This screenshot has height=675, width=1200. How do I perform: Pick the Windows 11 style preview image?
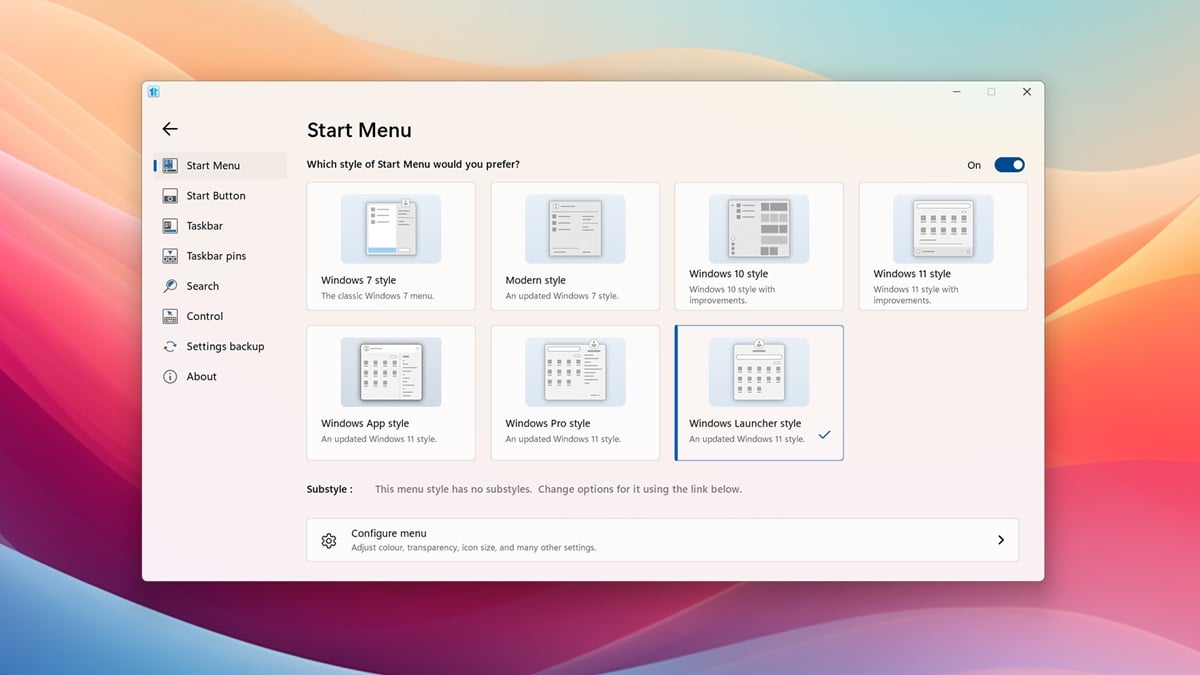coord(943,229)
